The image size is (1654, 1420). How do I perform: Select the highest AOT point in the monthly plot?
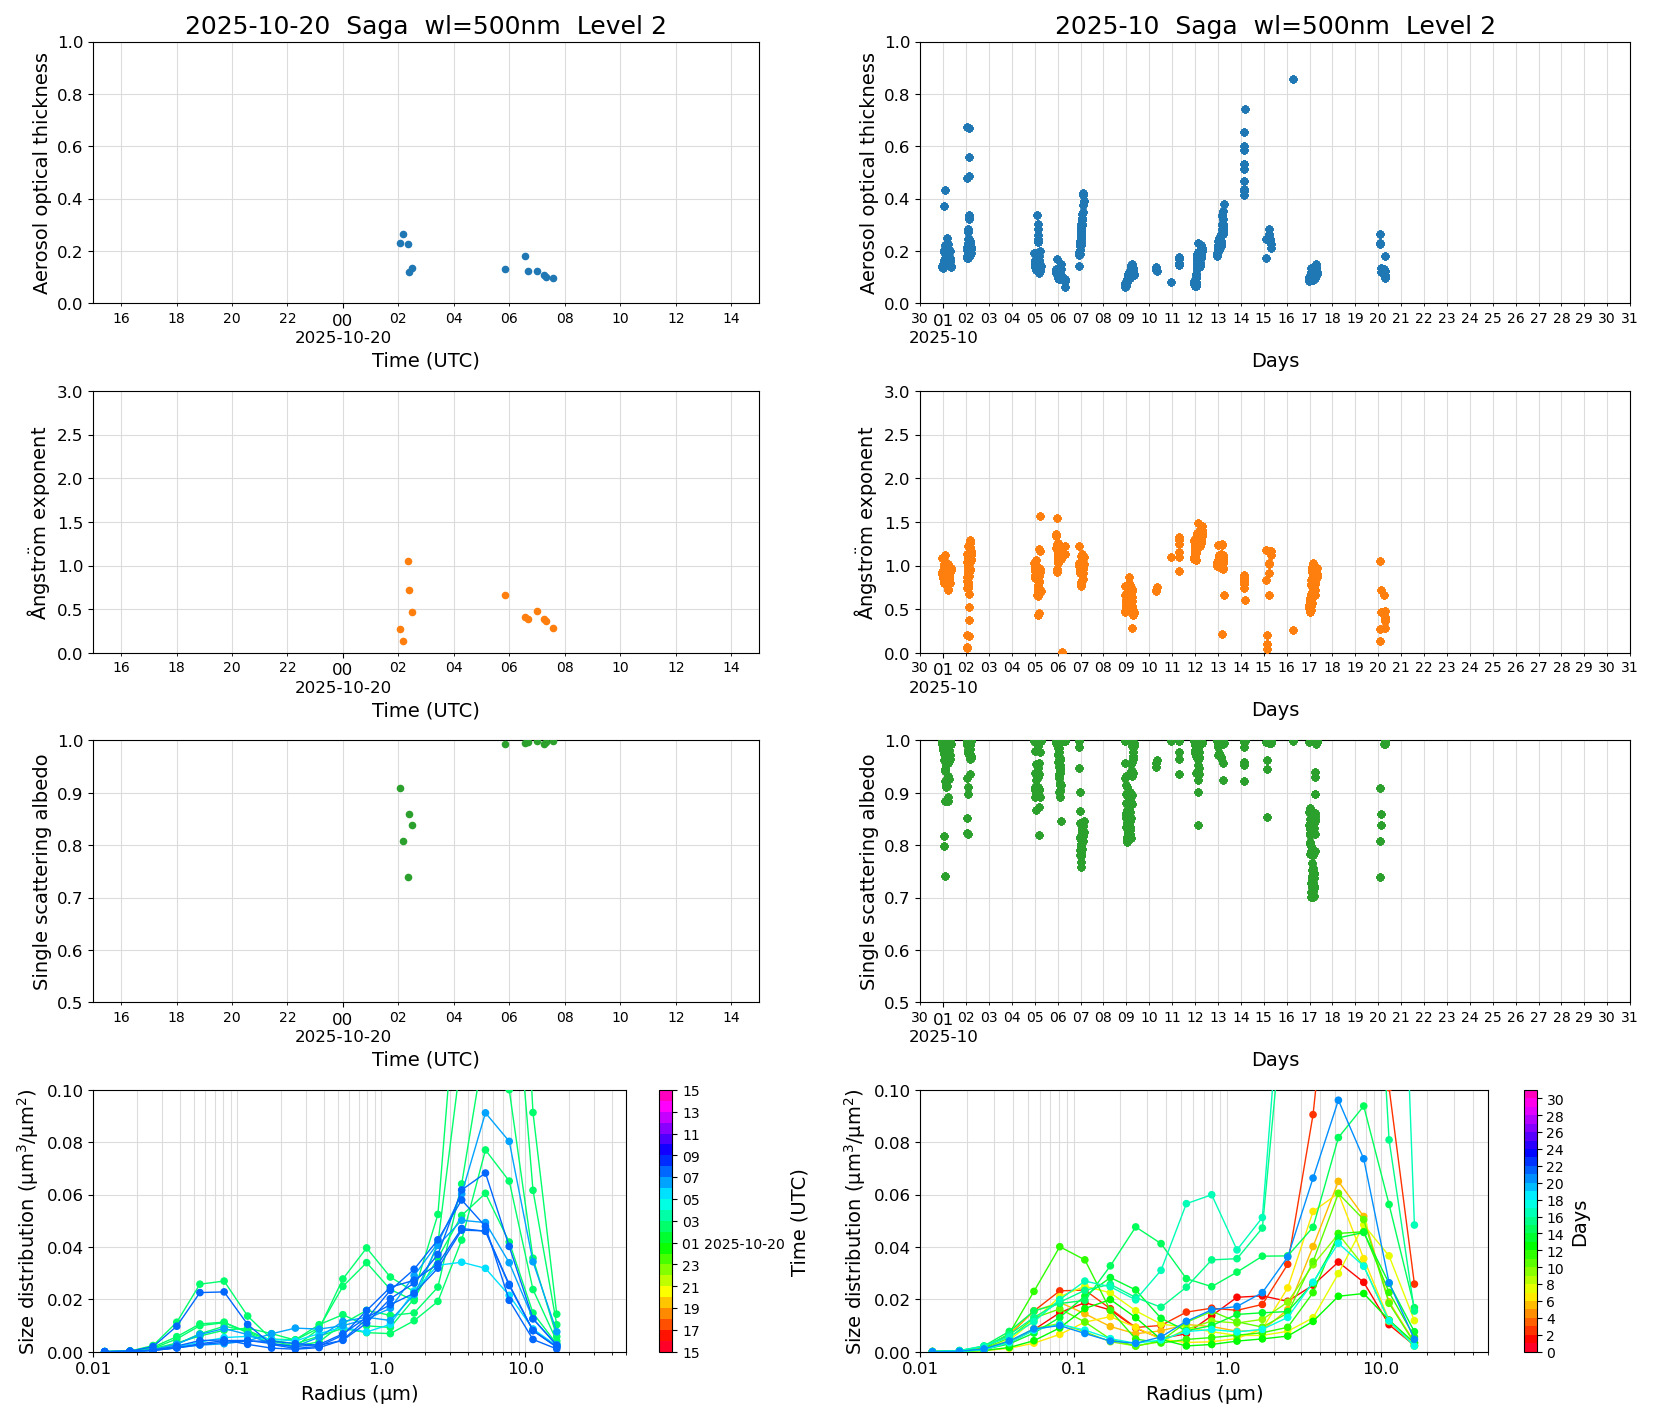tap(1293, 79)
